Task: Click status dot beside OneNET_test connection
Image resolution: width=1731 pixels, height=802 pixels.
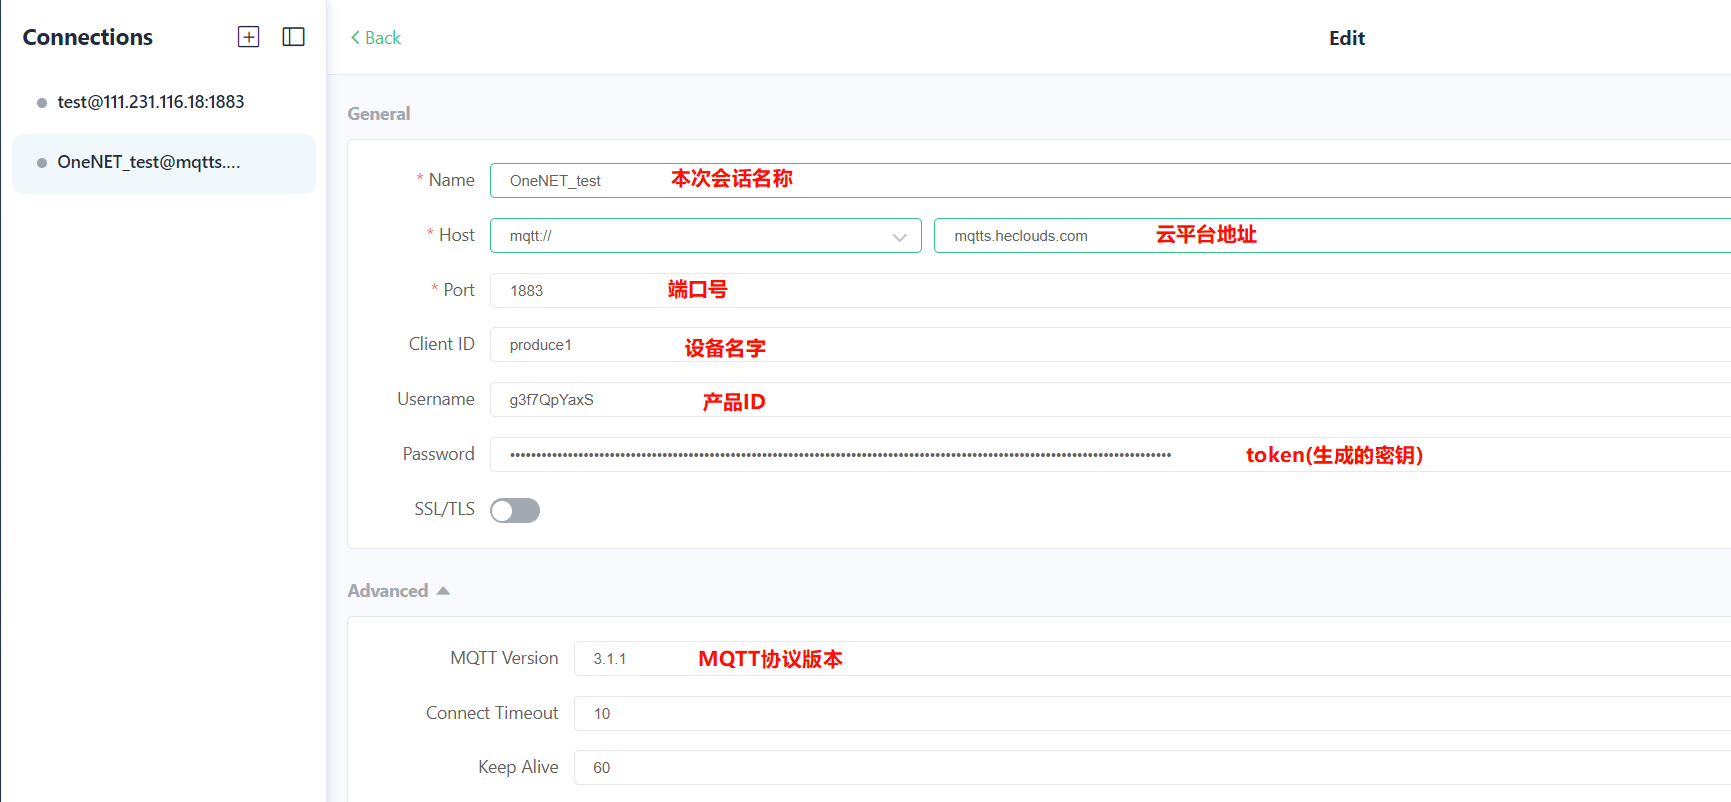Action: pyautogui.click(x=42, y=163)
